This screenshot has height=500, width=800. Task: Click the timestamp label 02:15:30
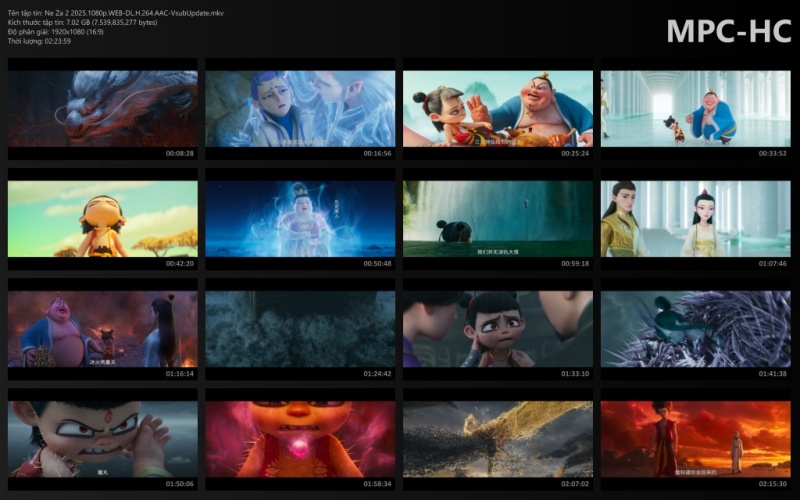pyautogui.click(x=772, y=484)
